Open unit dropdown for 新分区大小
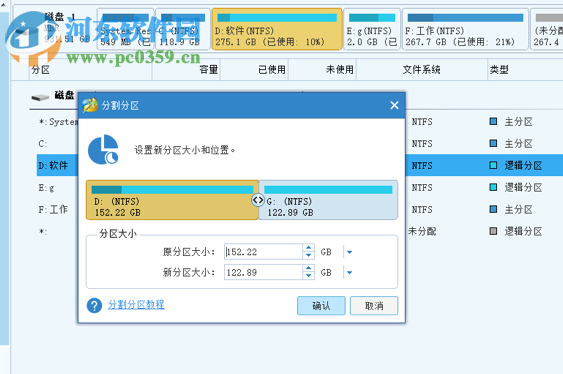563x374 pixels. pyautogui.click(x=349, y=272)
